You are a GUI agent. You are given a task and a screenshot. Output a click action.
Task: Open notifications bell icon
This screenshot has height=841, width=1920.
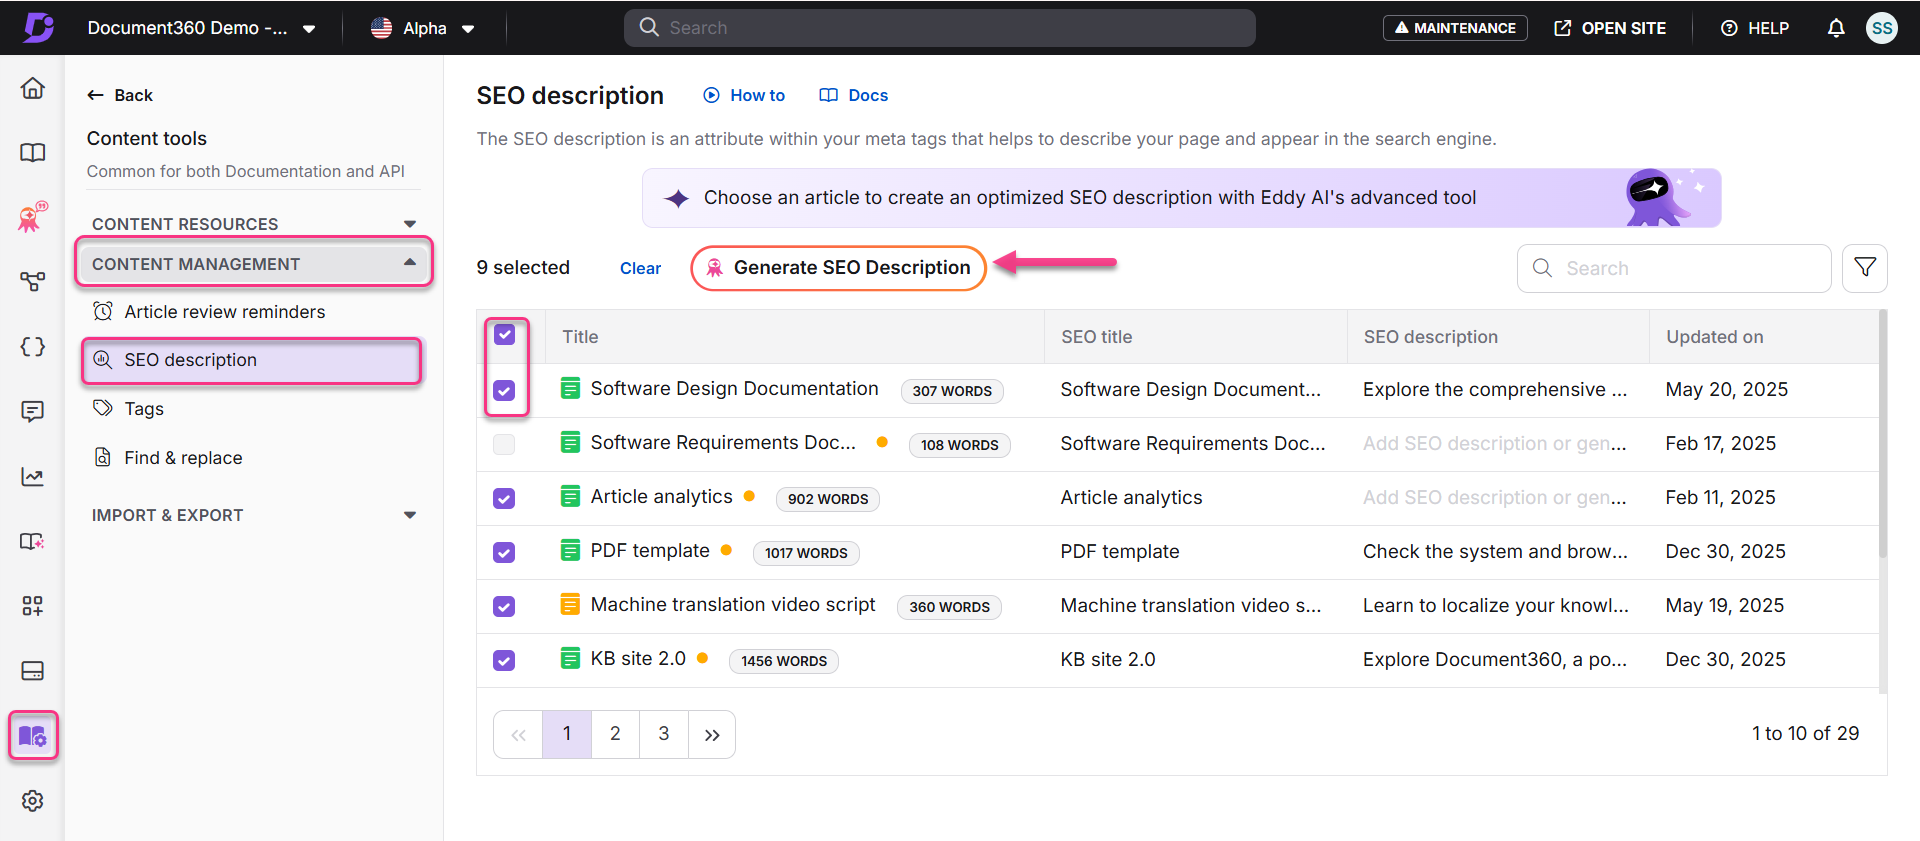tap(1836, 28)
